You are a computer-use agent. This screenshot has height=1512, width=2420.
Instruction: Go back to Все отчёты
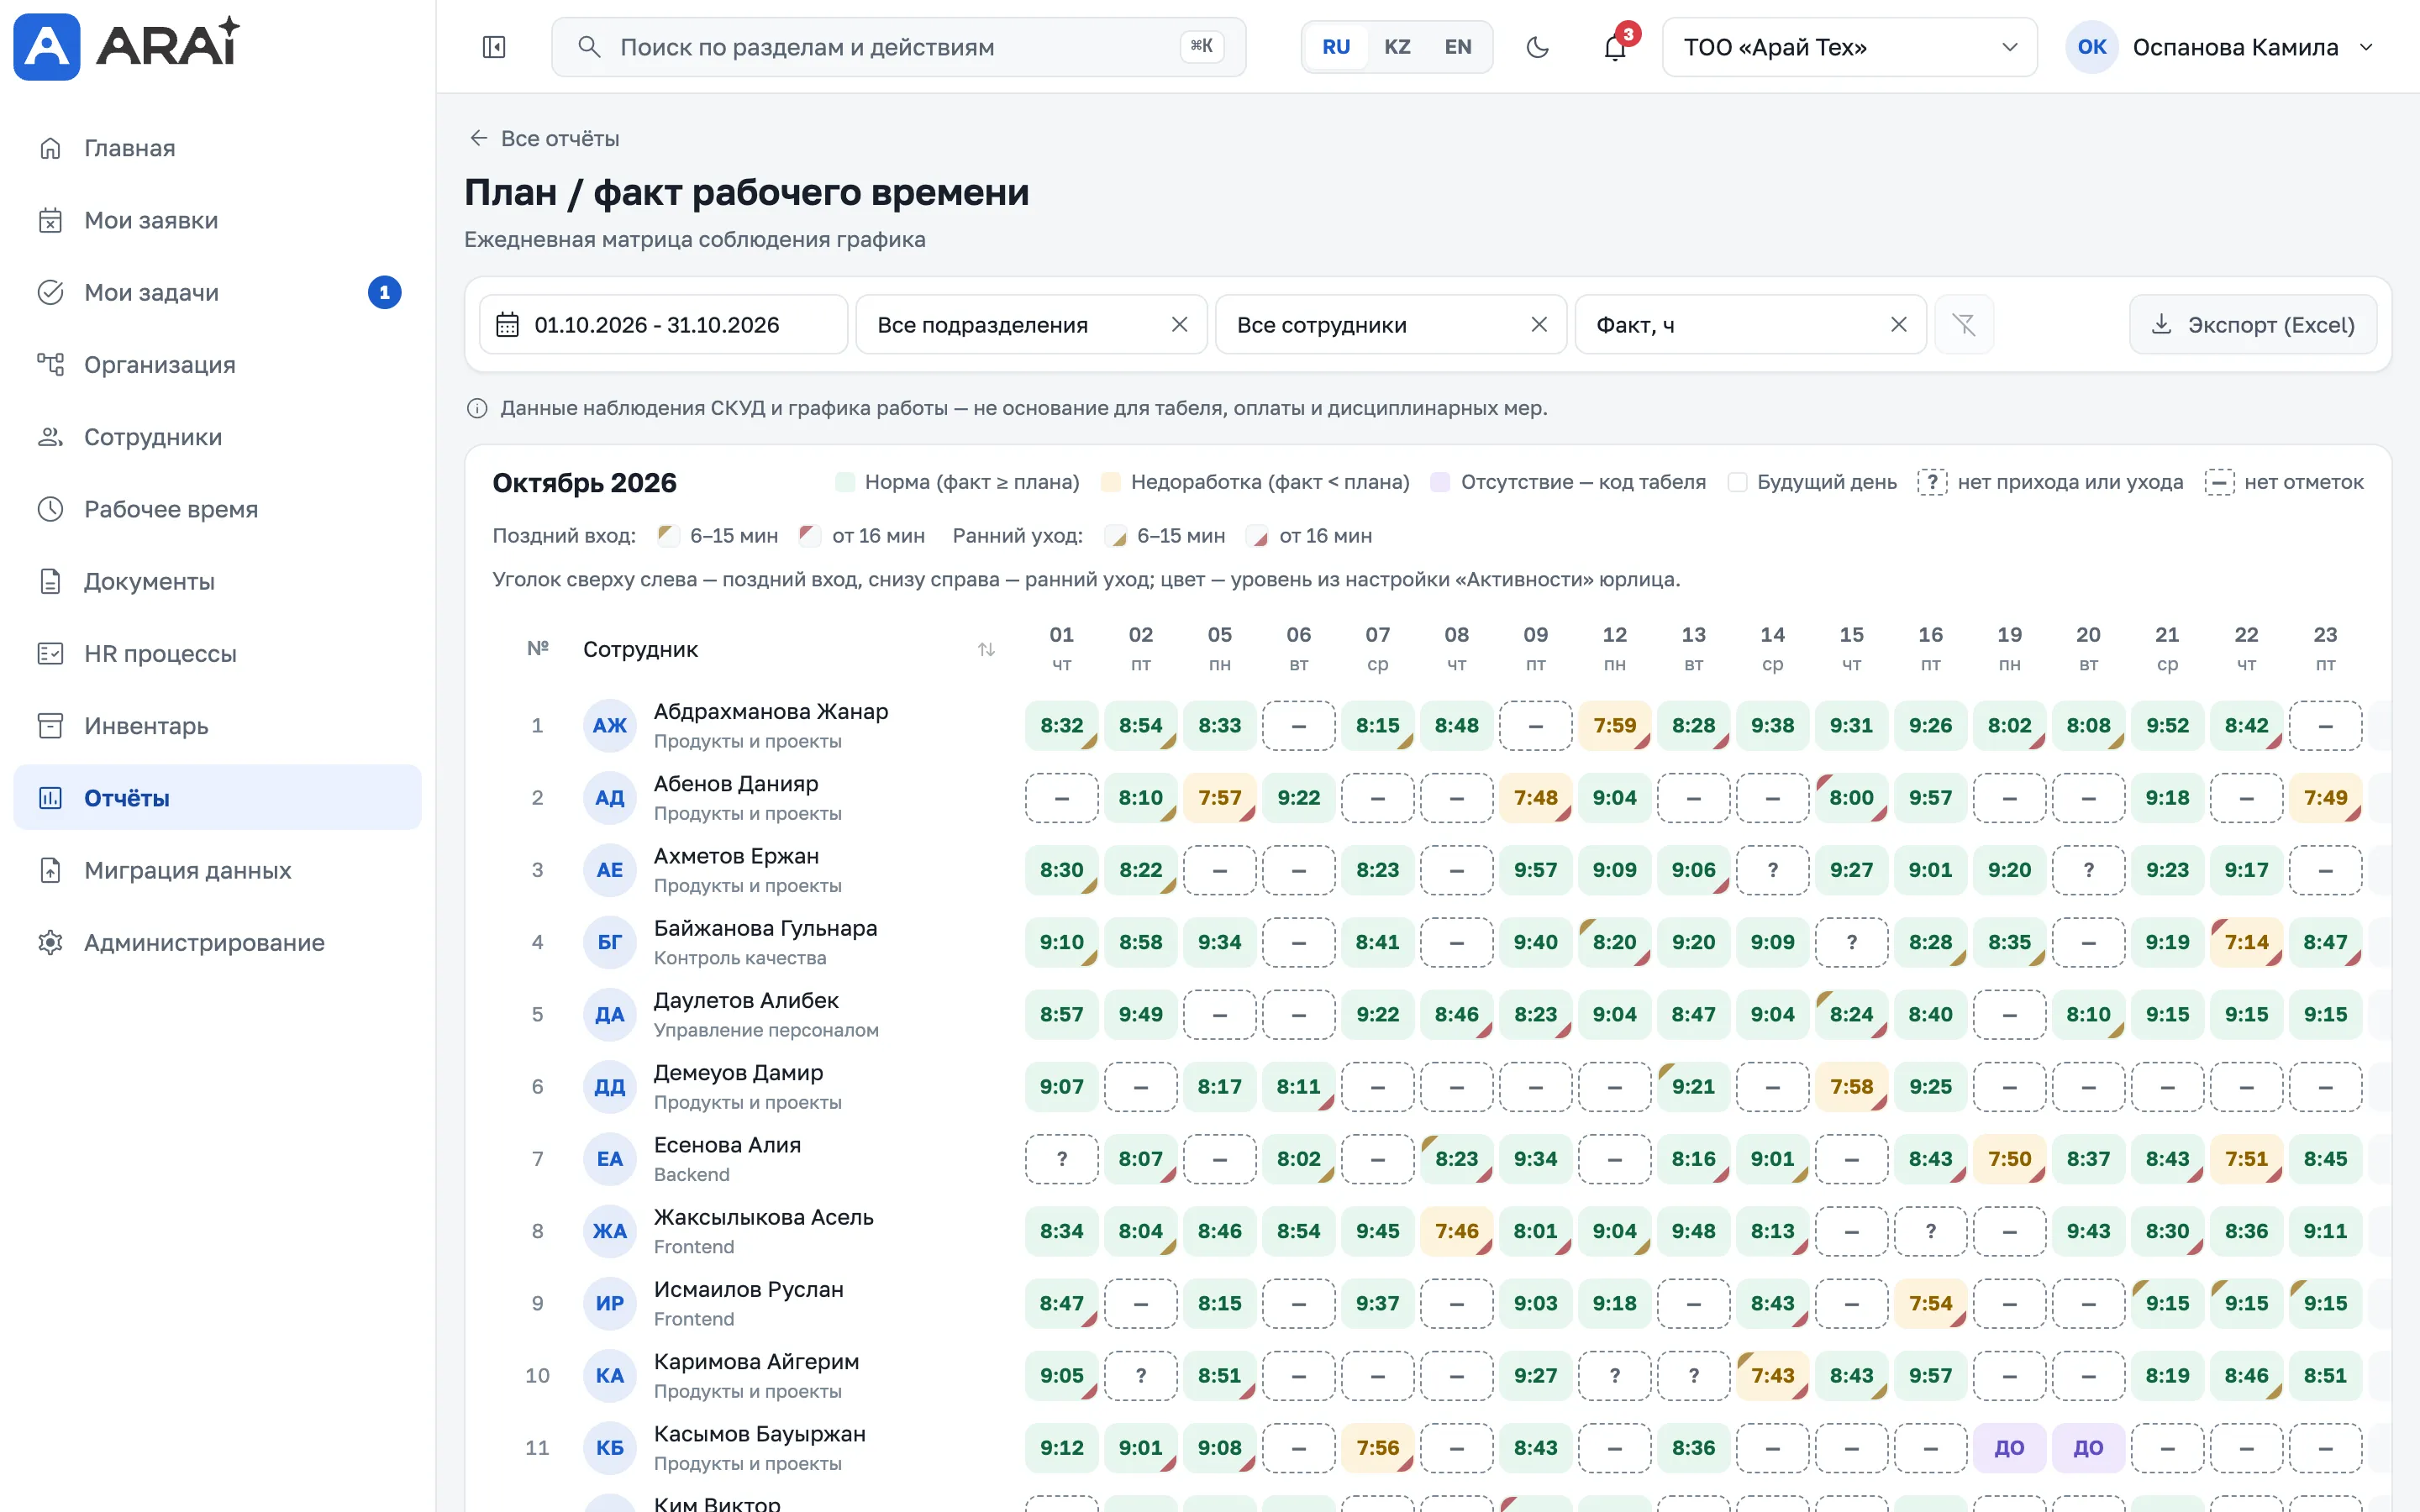point(544,138)
